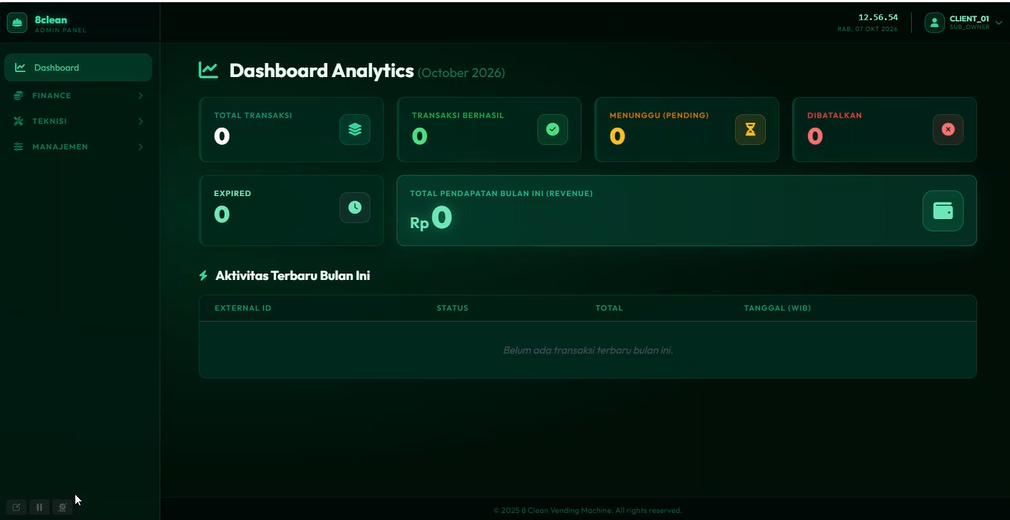The width and height of the screenshot is (1010, 520).
Task: Expand the Finance sidebar menu
Action: tap(78, 95)
